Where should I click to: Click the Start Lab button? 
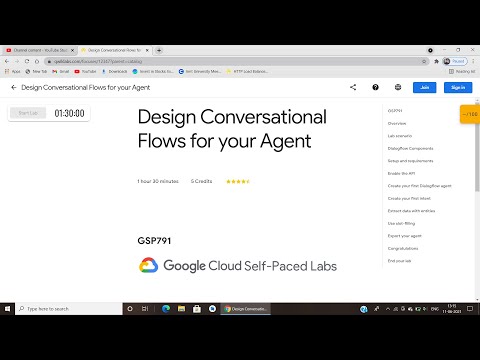tap(28, 113)
